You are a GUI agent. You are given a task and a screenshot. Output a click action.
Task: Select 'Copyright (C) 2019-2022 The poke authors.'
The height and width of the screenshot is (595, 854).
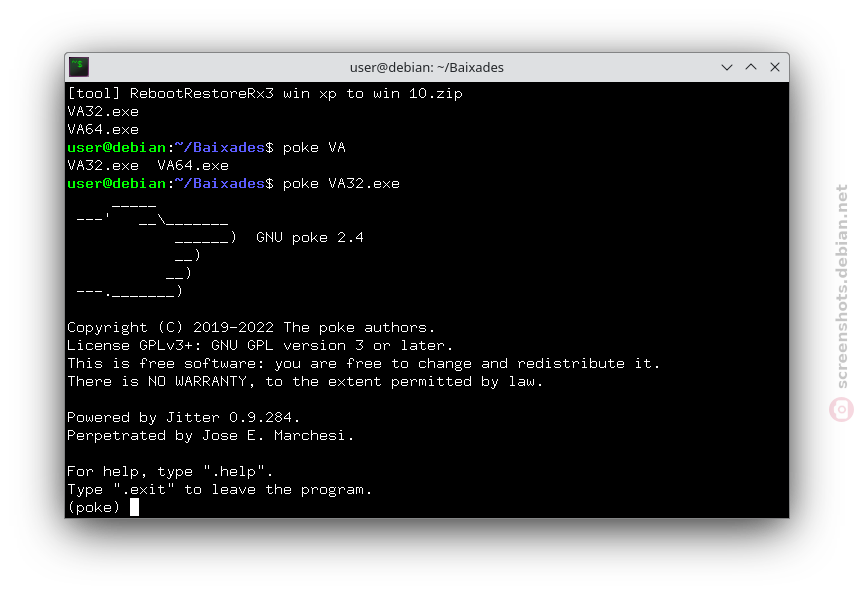[251, 327]
